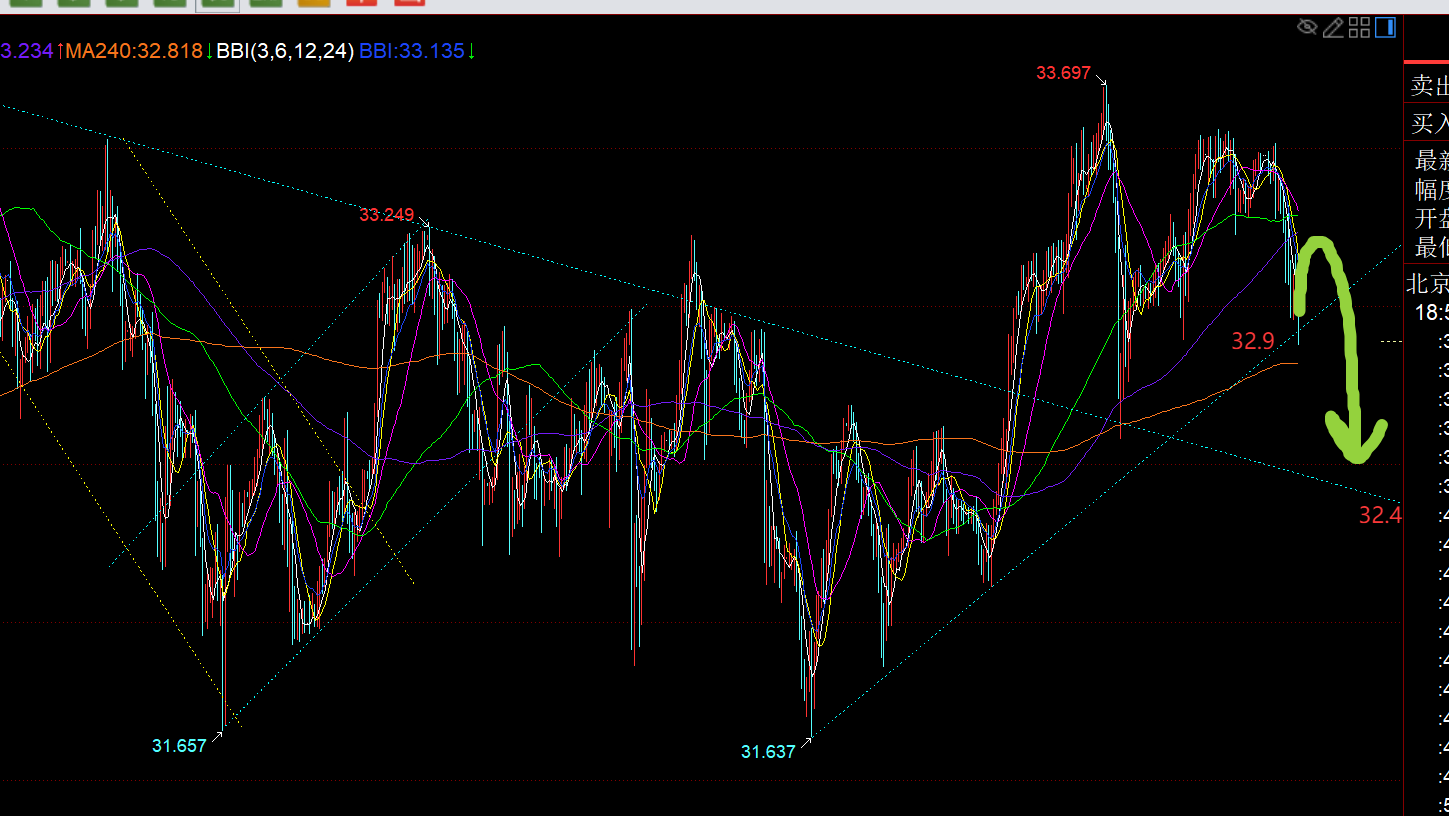Switch to the four-square grid layout
The image size is (1449, 816).
point(1359,27)
